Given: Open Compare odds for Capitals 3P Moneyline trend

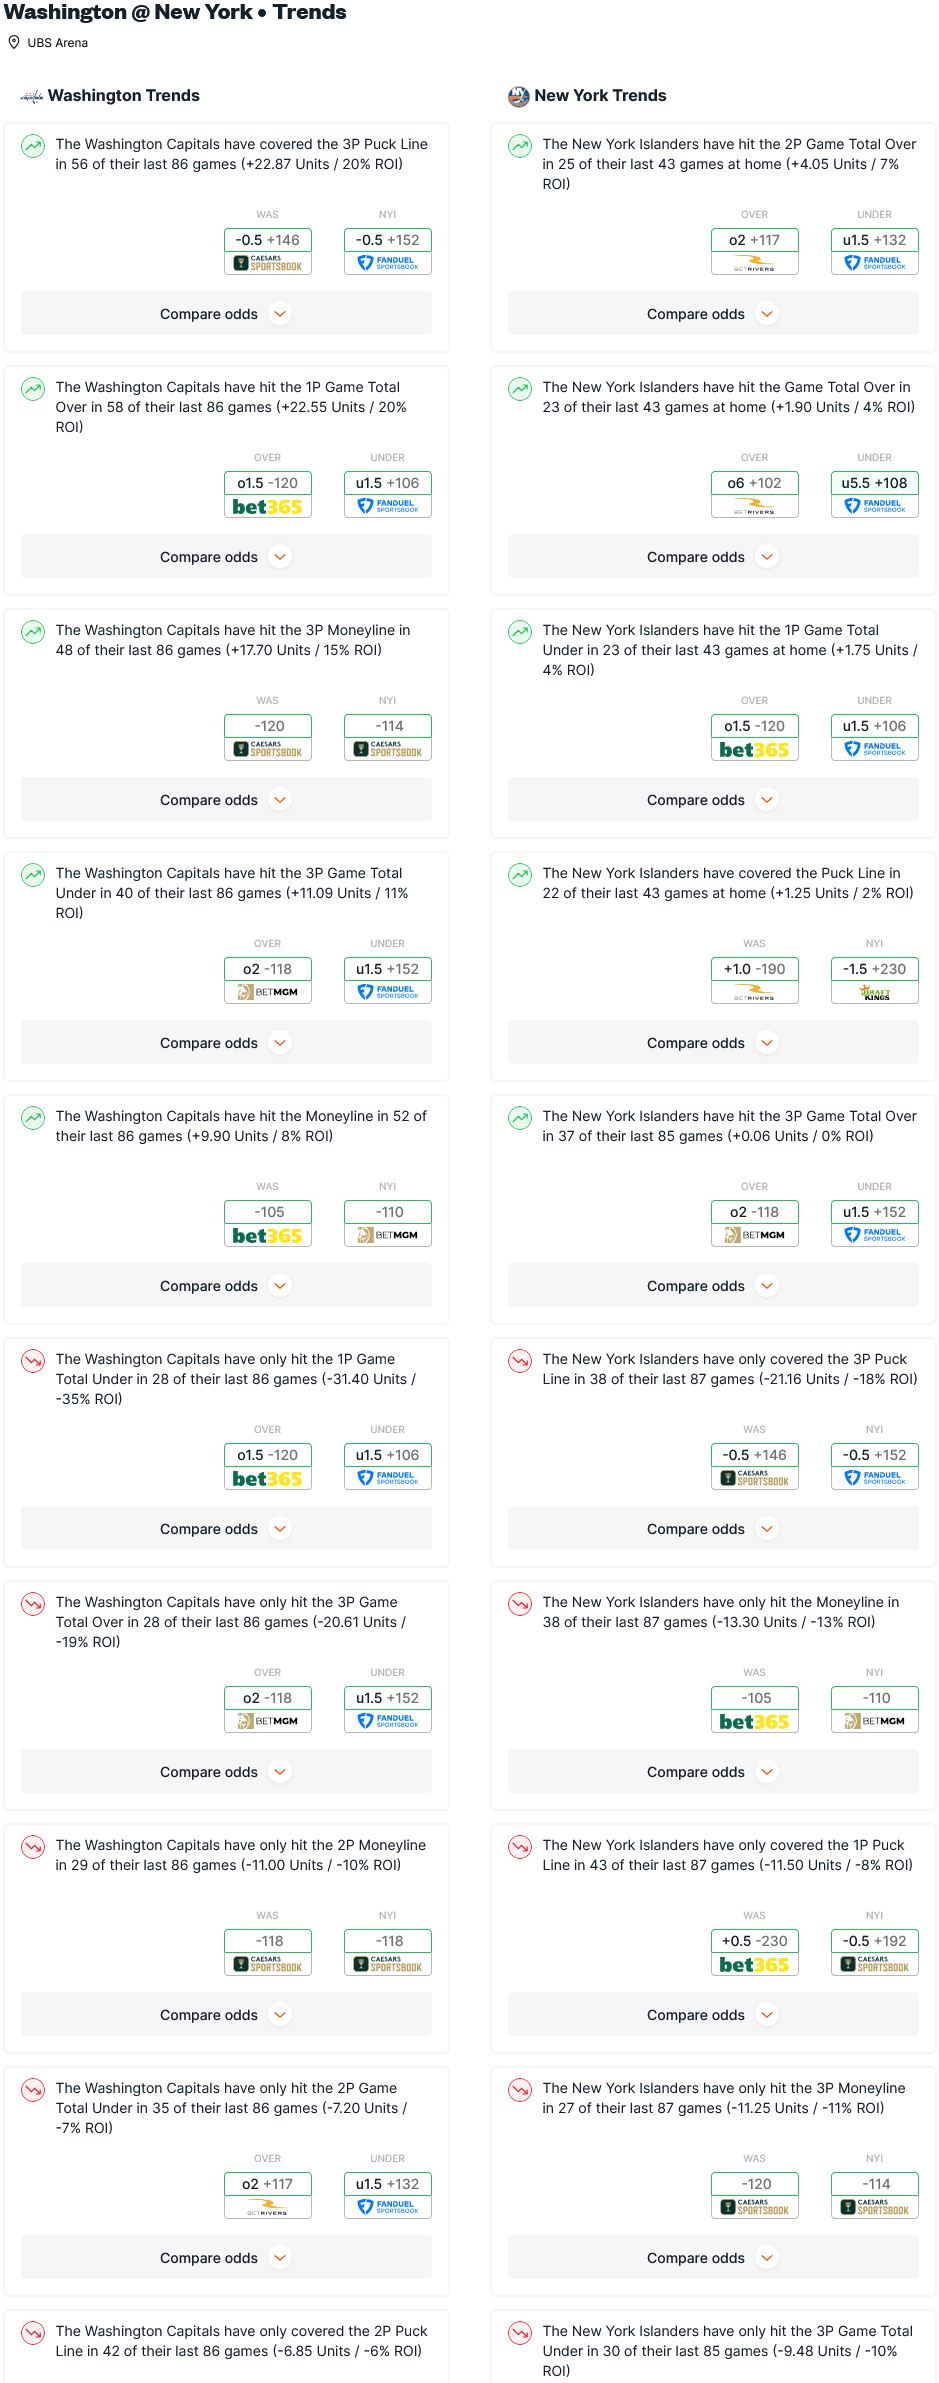Looking at the screenshot, I should tap(226, 800).
